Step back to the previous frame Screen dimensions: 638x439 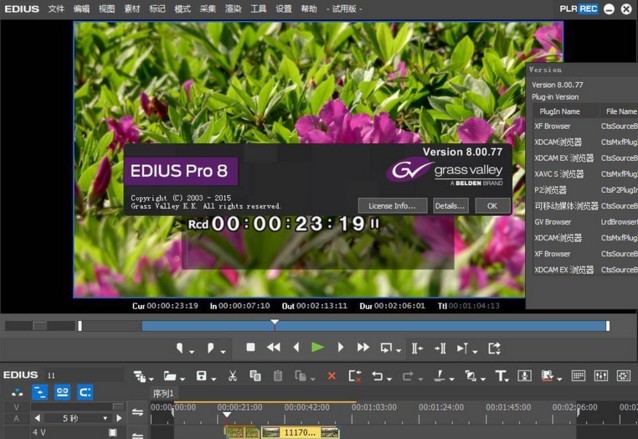click(x=296, y=347)
